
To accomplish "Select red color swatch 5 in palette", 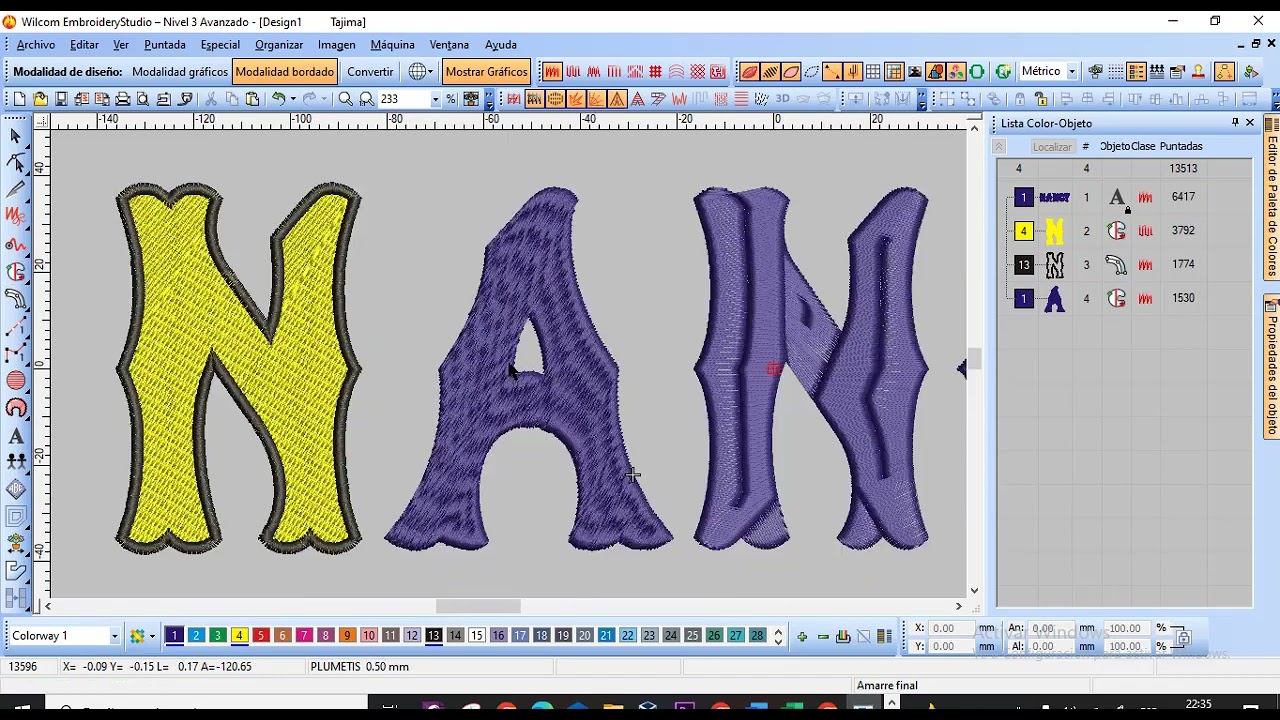I will (261, 636).
